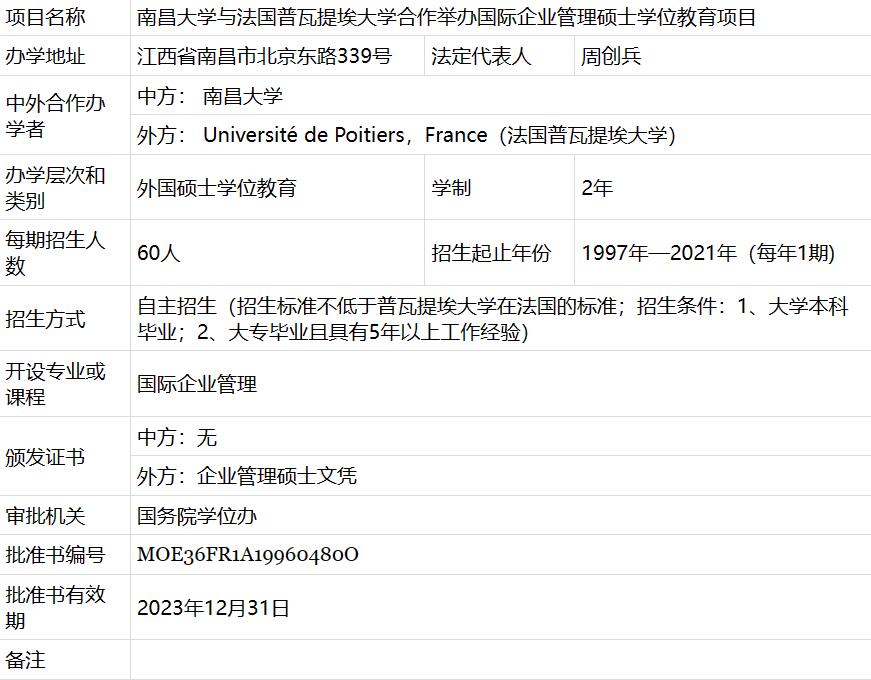Select the 颁发证书 label
Viewport: 871px width, 680px height.
tap(45, 457)
